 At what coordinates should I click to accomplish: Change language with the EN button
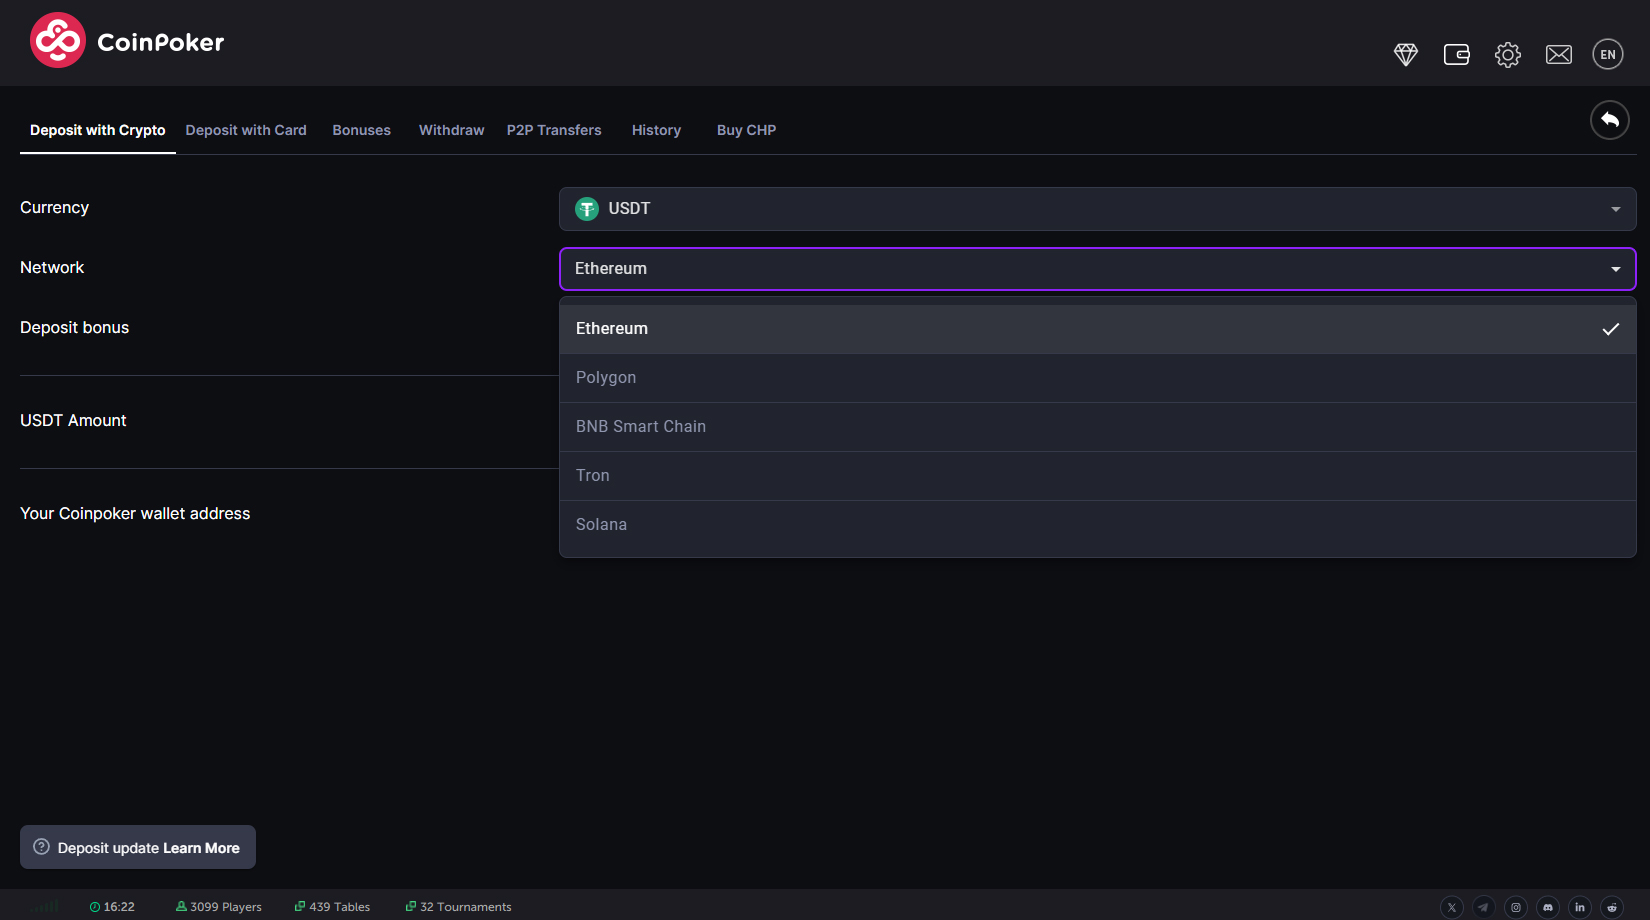[1607, 55]
